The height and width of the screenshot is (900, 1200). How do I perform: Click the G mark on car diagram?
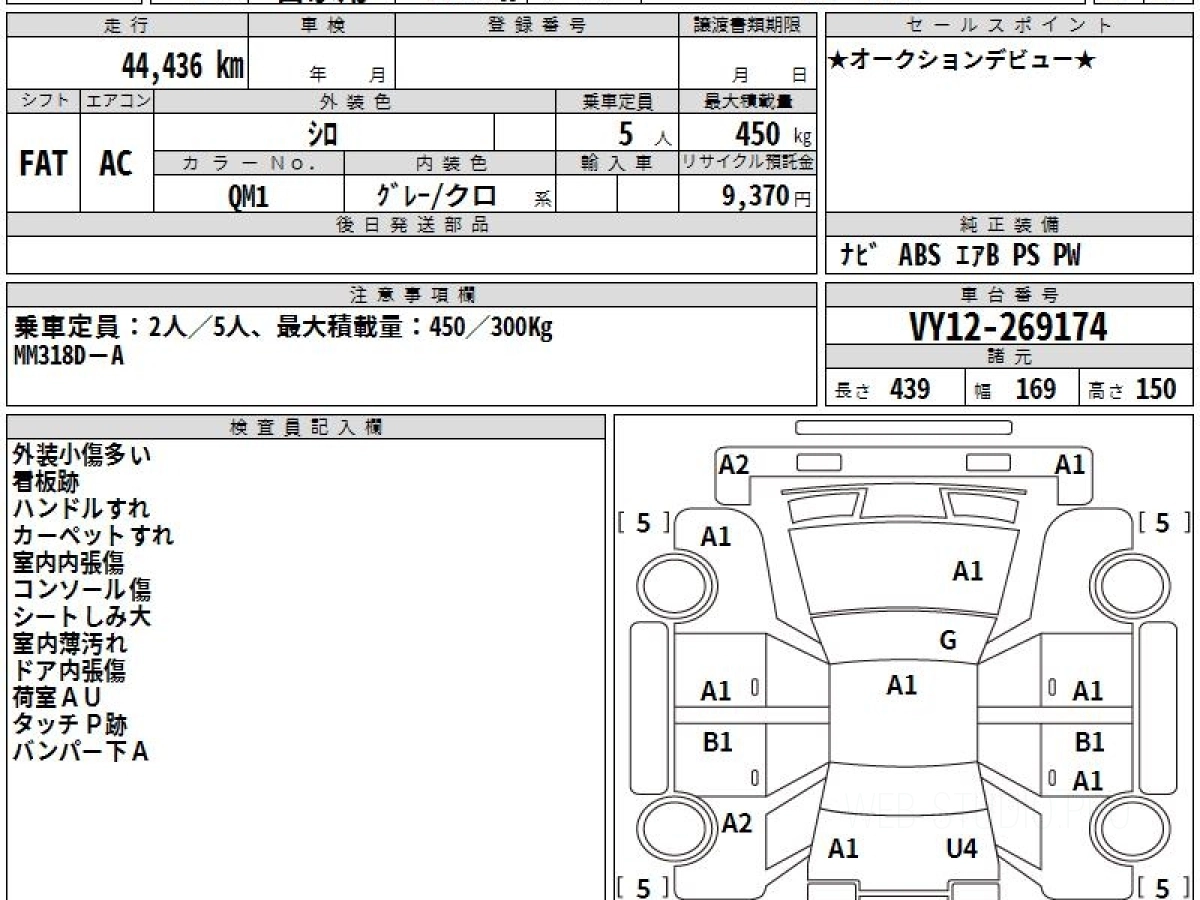(948, 640)
